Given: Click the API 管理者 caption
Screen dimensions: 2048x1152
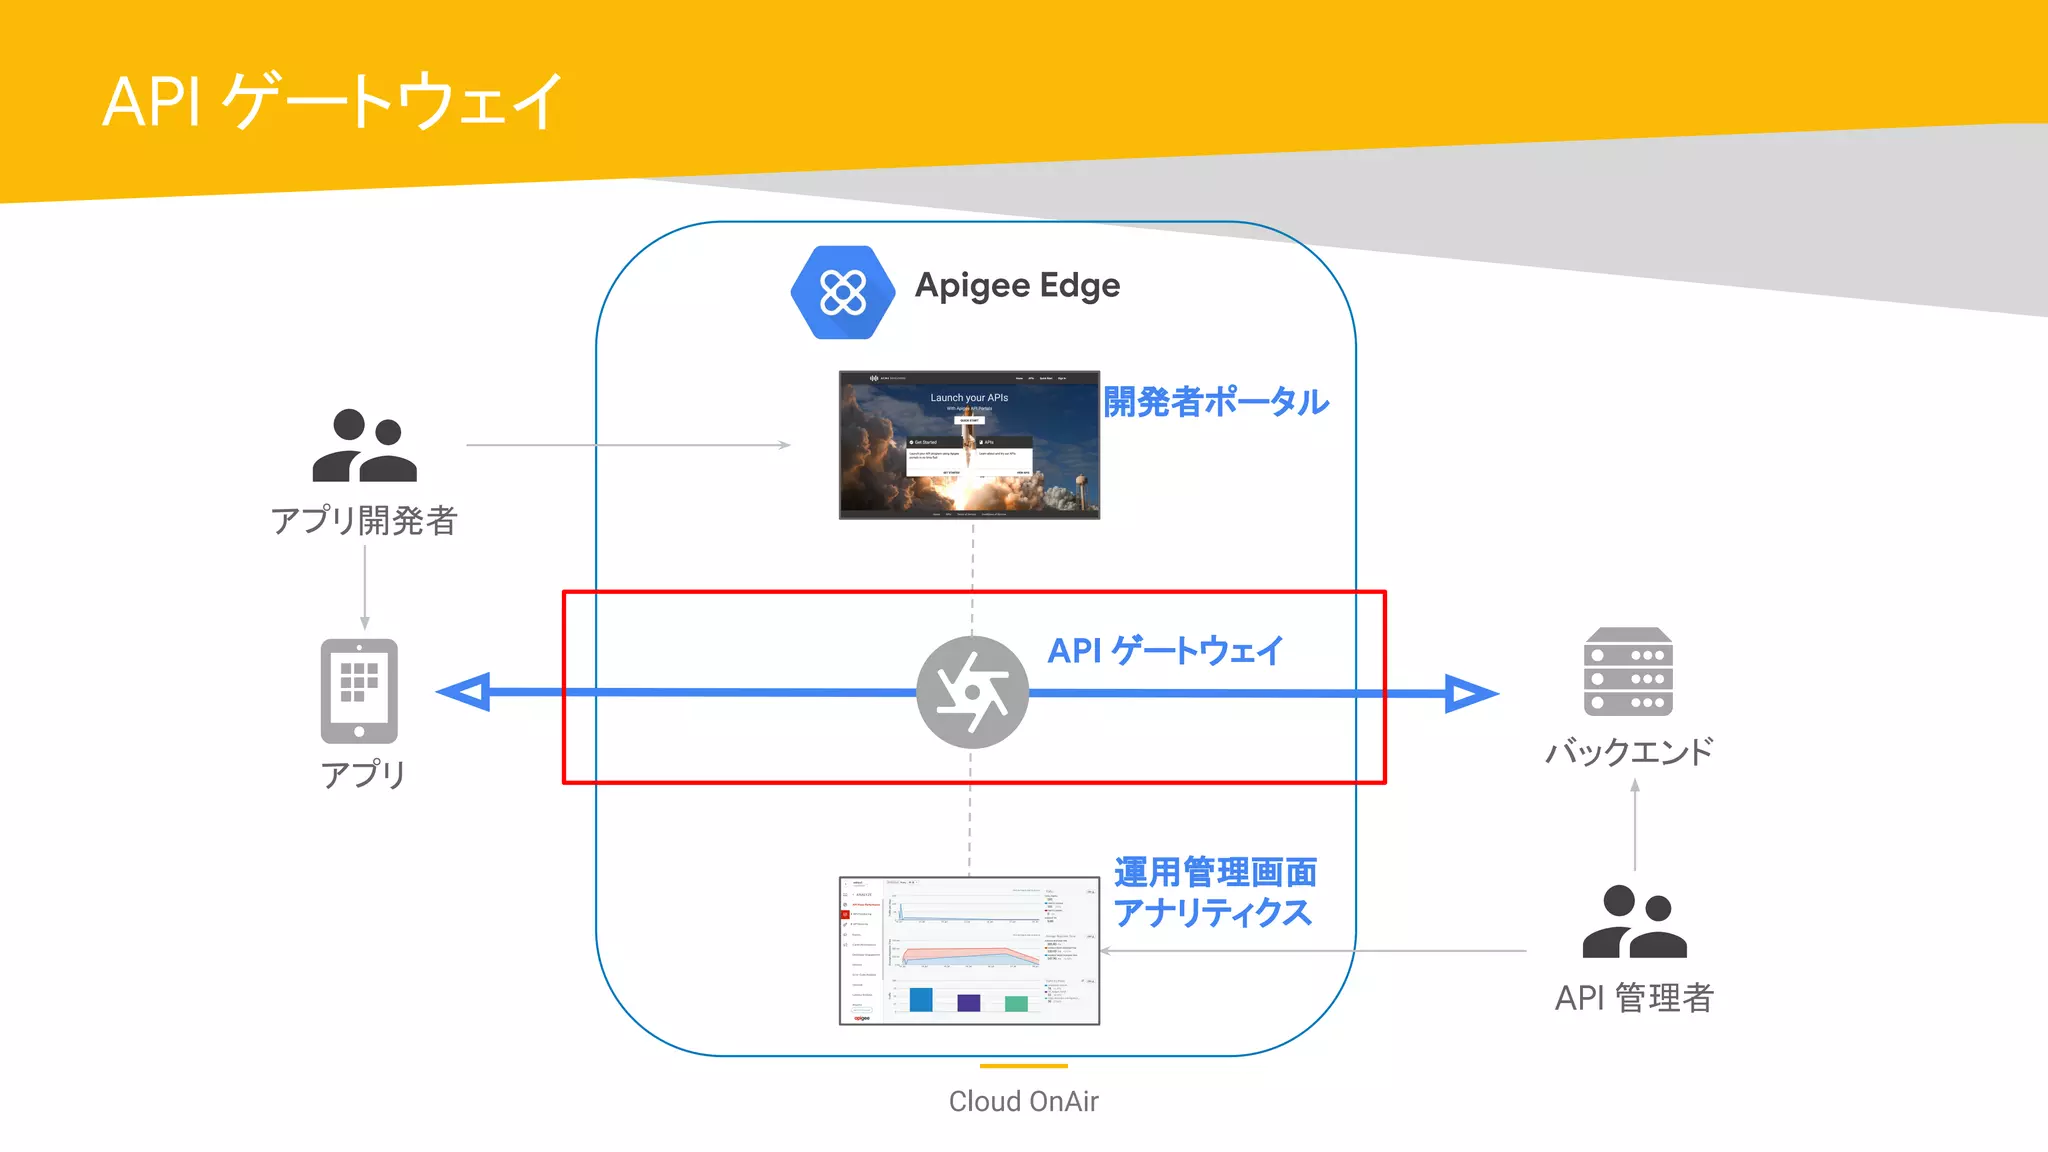Looking at the screenshot, I should 1634,998.
